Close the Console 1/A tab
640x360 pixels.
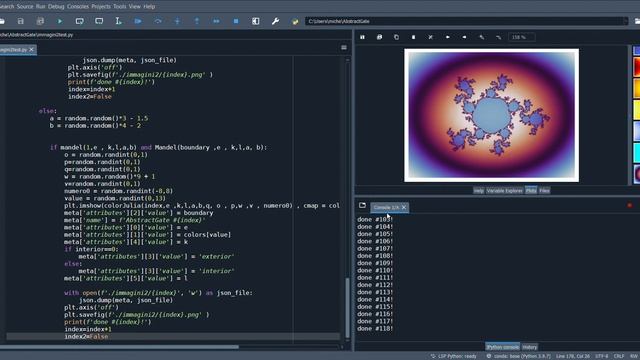click(404, 207)
